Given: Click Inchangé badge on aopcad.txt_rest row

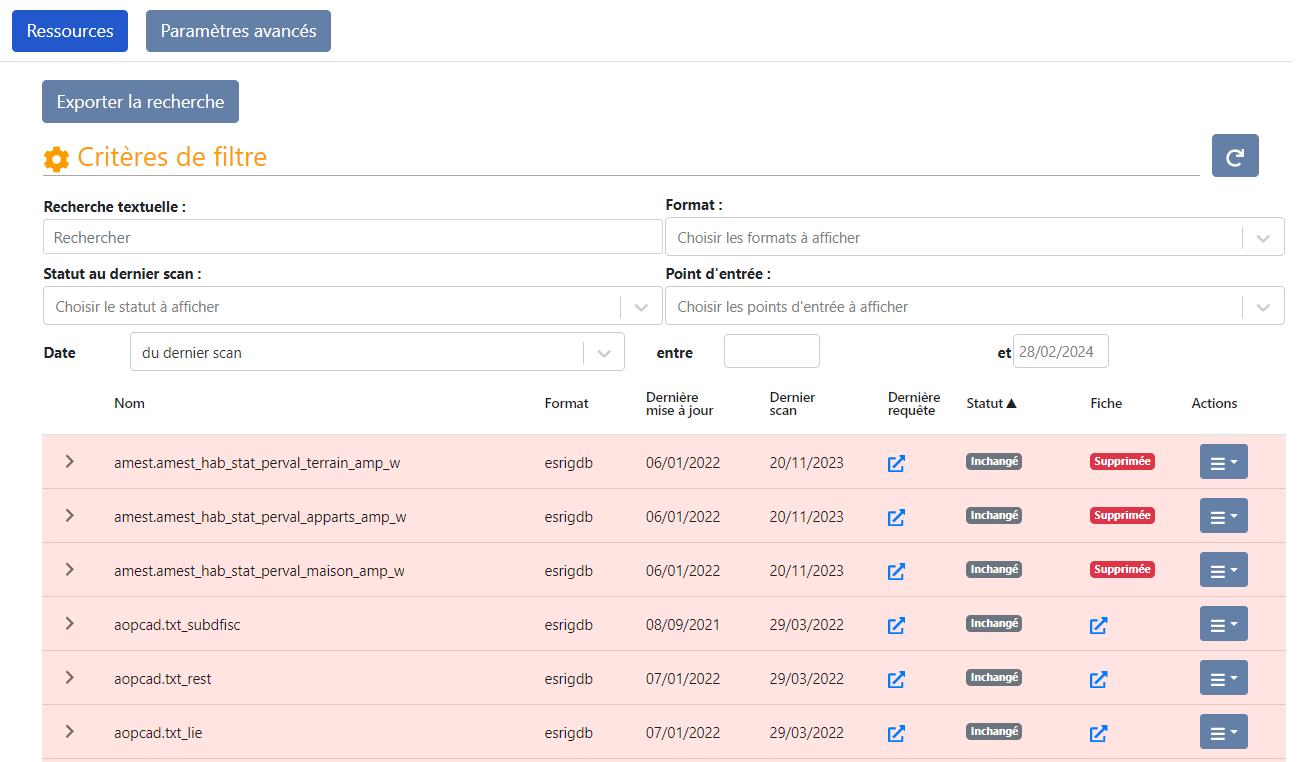Looking at the screenshot, I should [x=994, y=677].
